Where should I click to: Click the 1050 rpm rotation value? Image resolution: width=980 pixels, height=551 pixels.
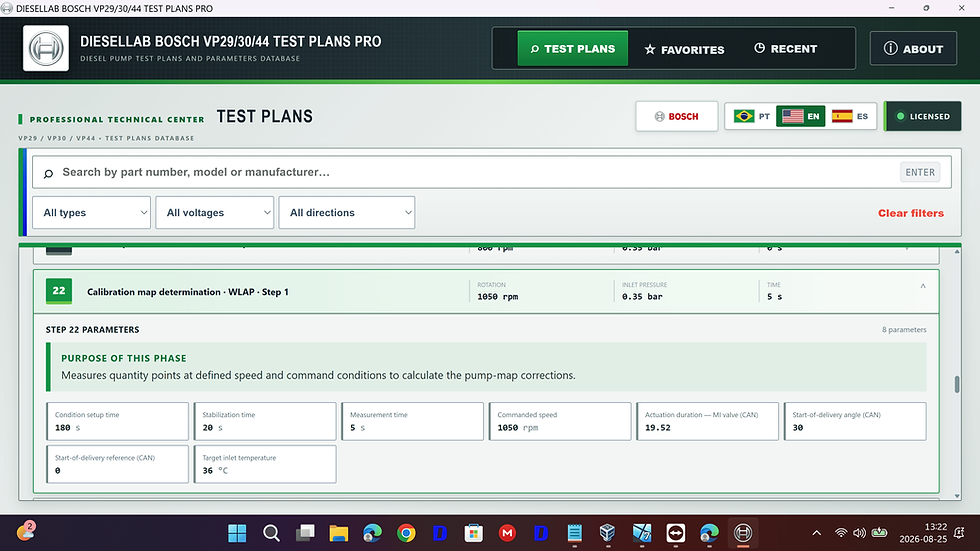click(498, 297)
